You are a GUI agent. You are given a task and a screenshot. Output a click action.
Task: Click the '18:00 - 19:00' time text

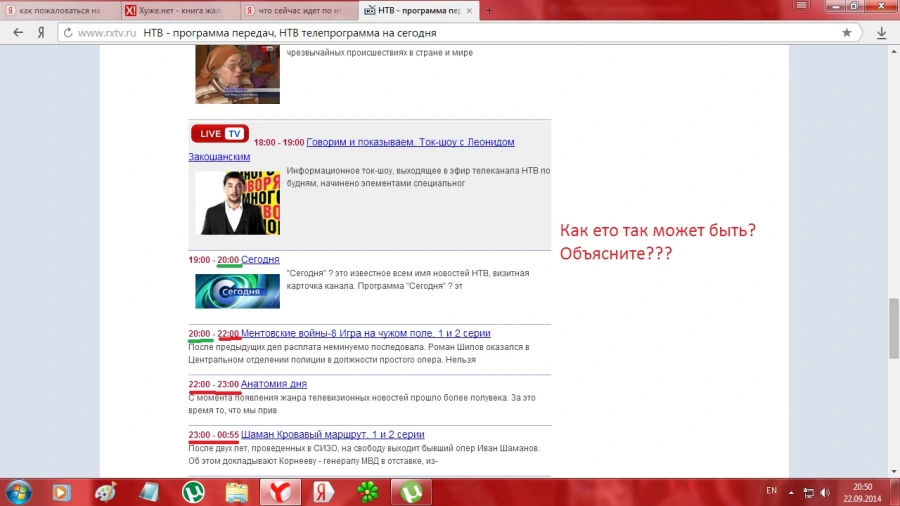coord(279,142)
